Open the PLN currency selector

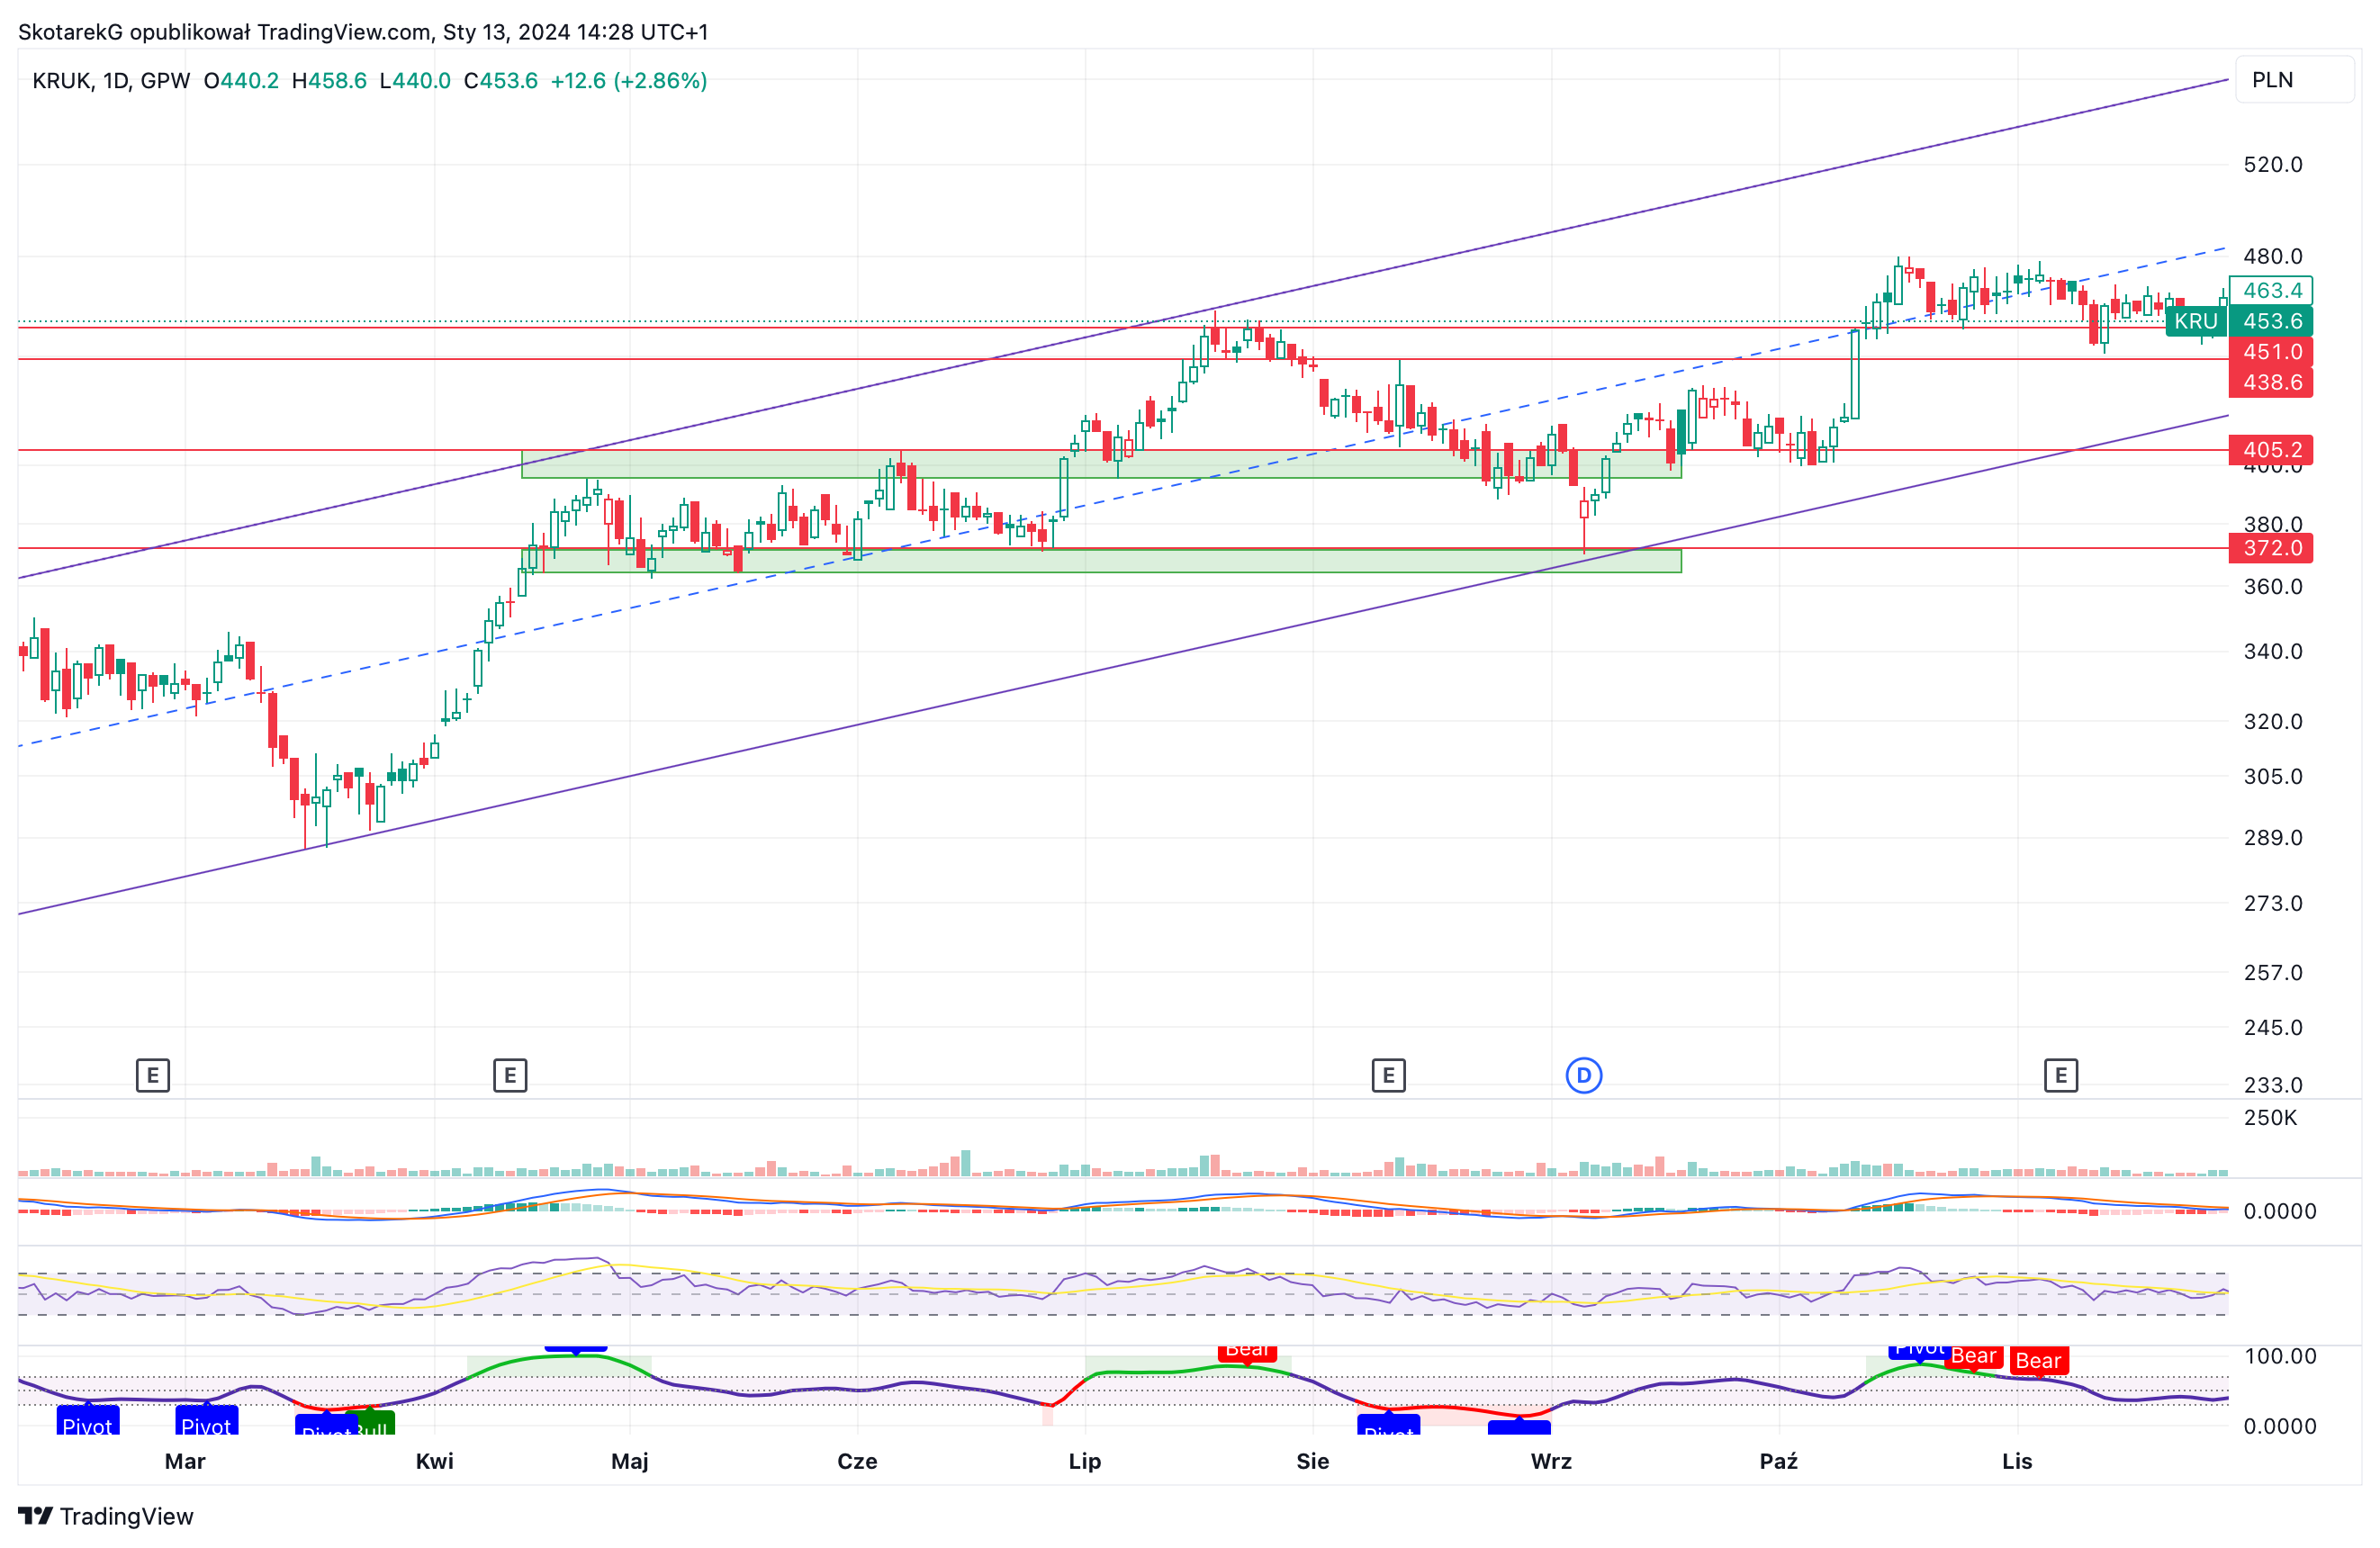coord(2294,80)
